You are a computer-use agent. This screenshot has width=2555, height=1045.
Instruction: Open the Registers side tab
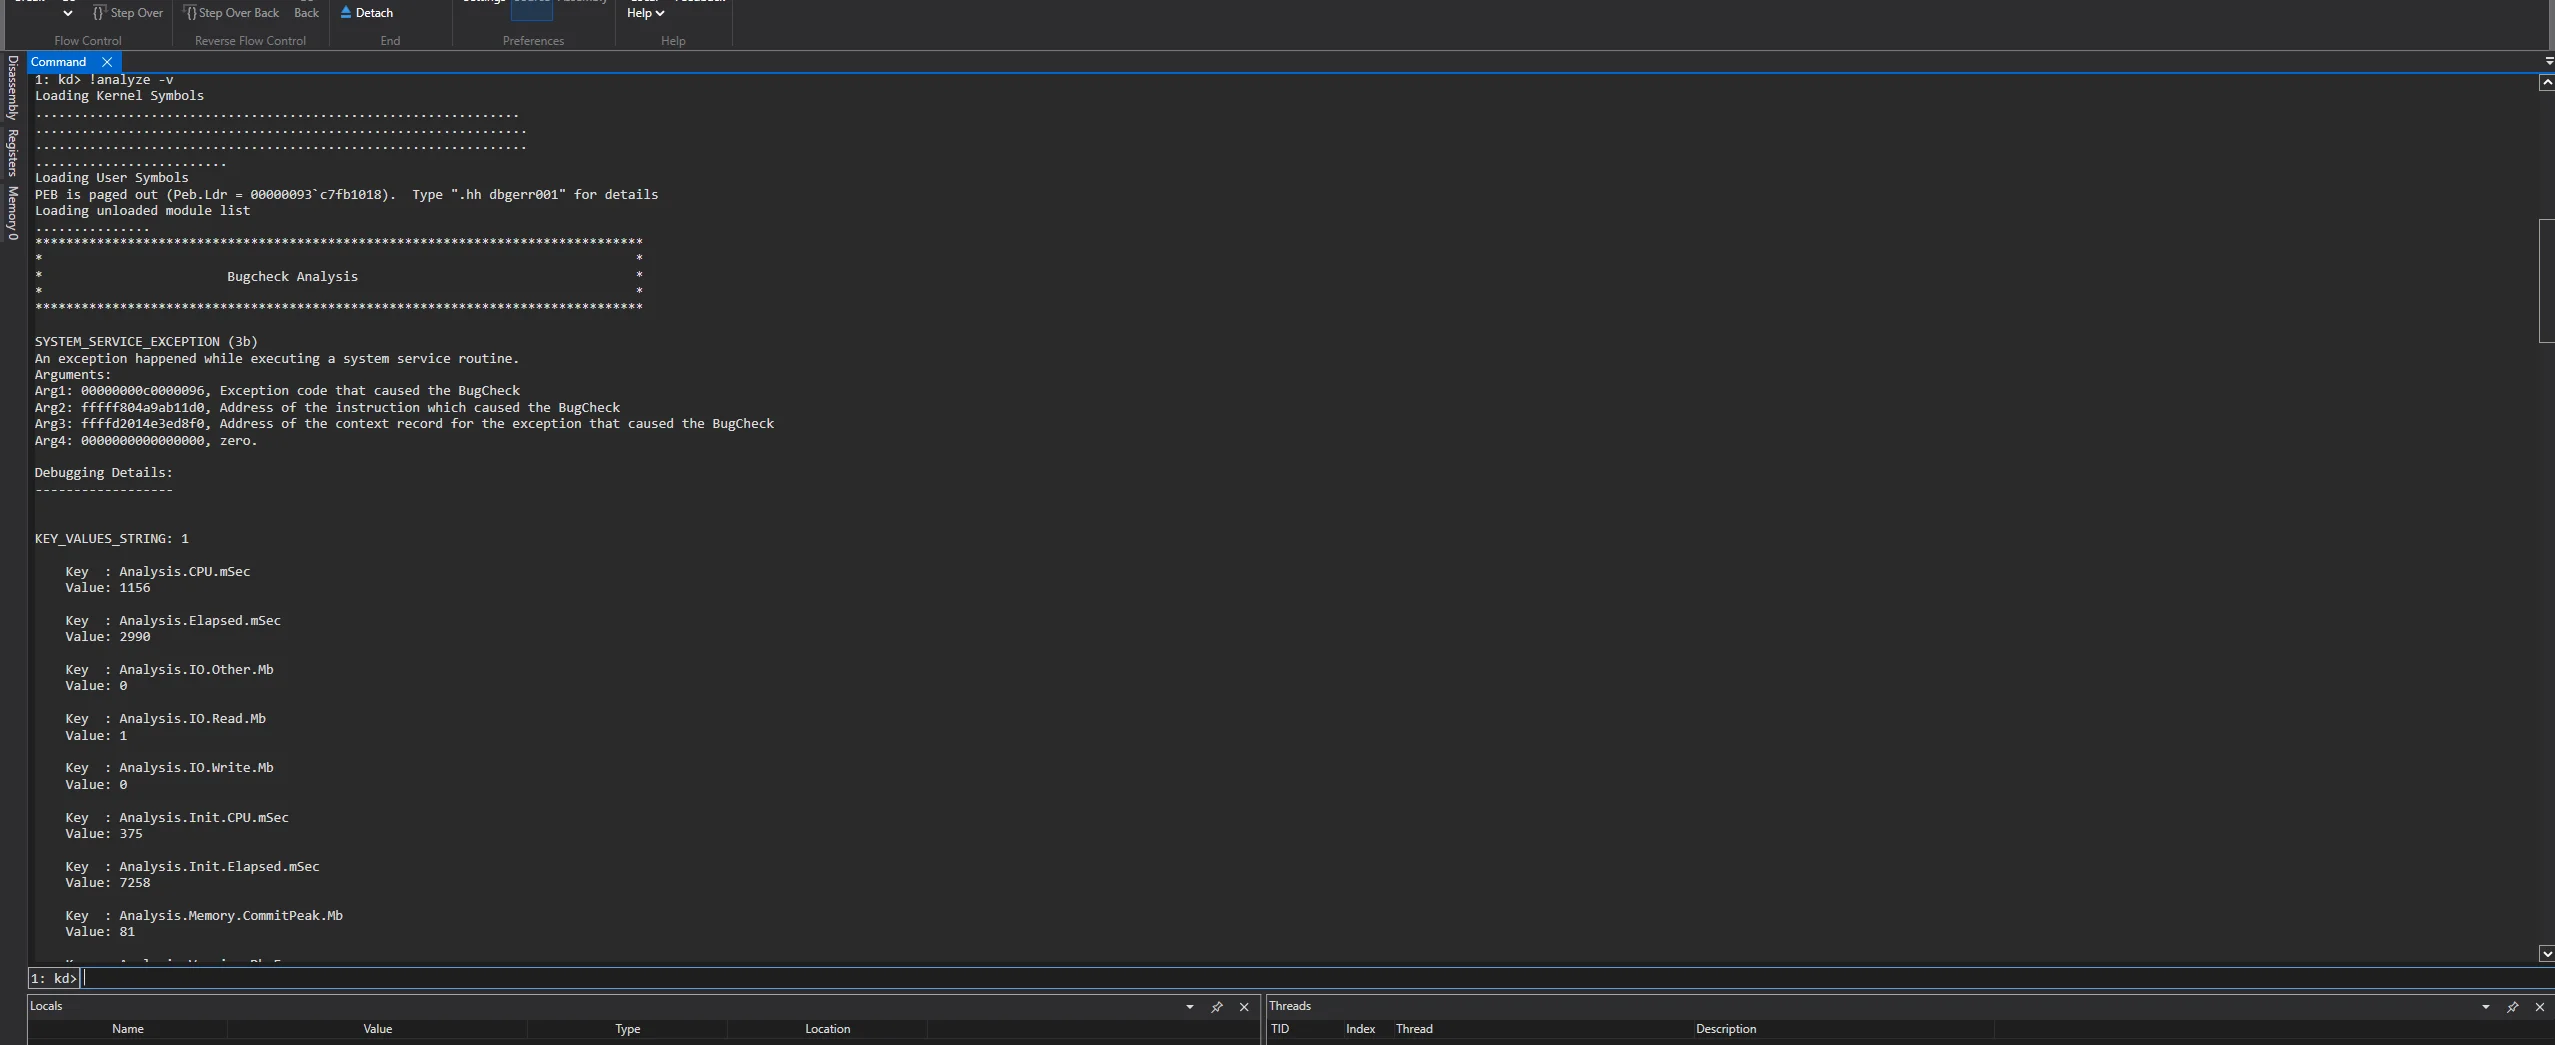tap(13, 152)
